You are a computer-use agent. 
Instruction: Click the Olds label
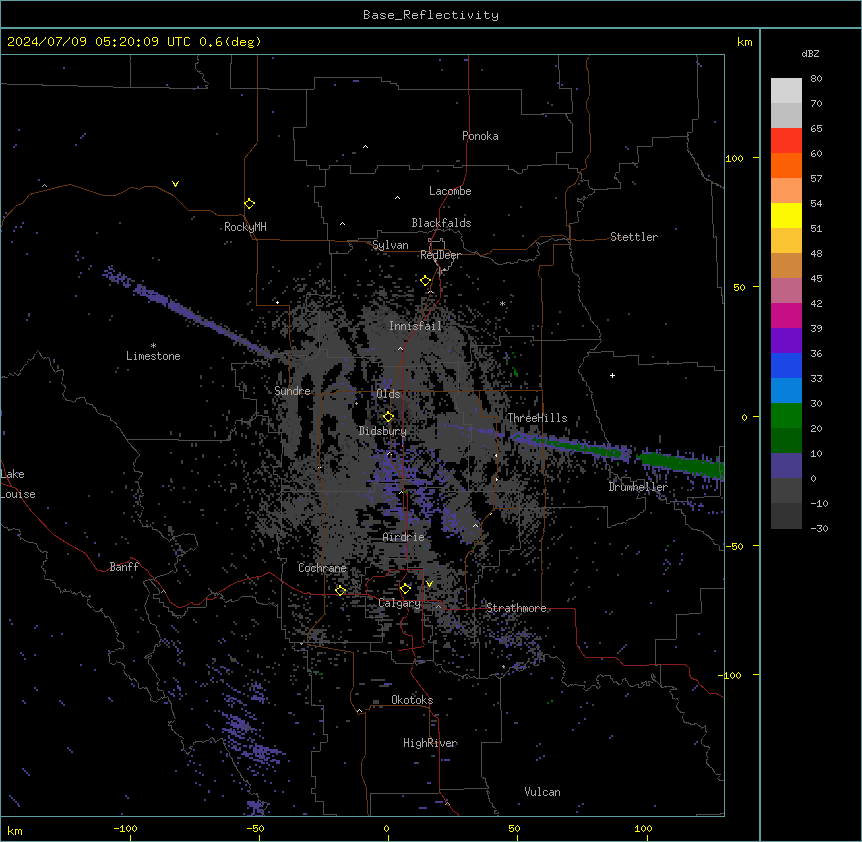click(388, 394)
